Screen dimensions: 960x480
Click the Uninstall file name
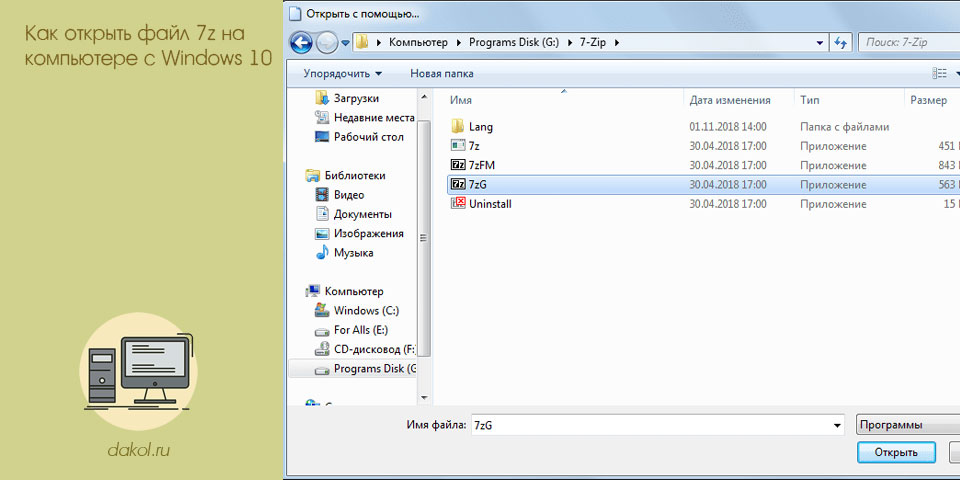pyautogui.click(x=490, y=204)
